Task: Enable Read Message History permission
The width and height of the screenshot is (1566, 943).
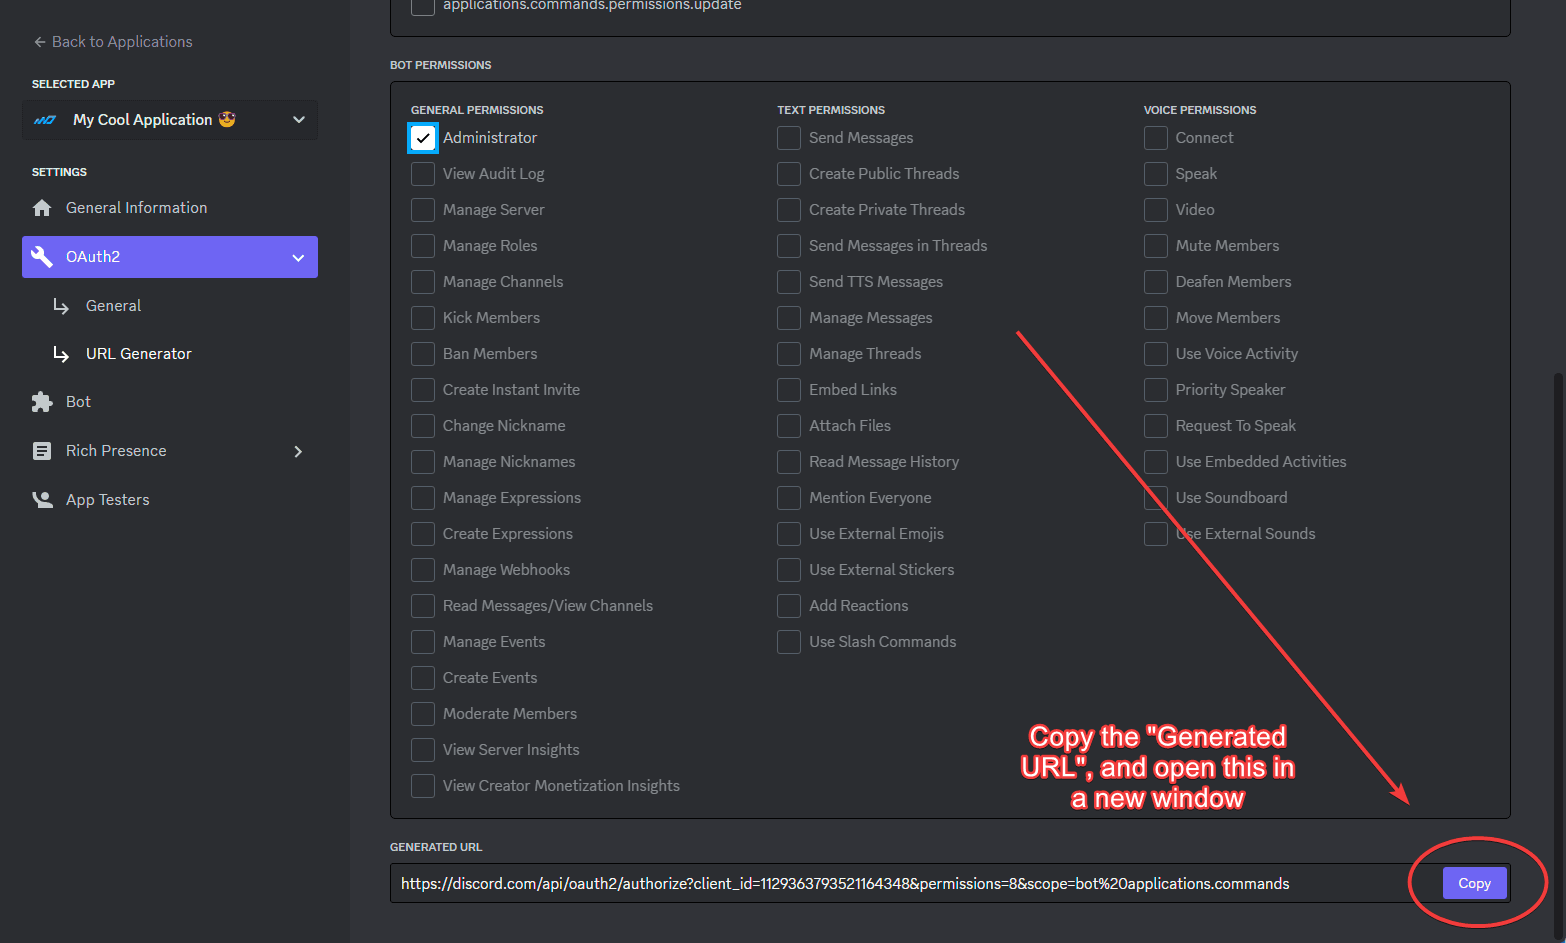Action: pos(789,462)
